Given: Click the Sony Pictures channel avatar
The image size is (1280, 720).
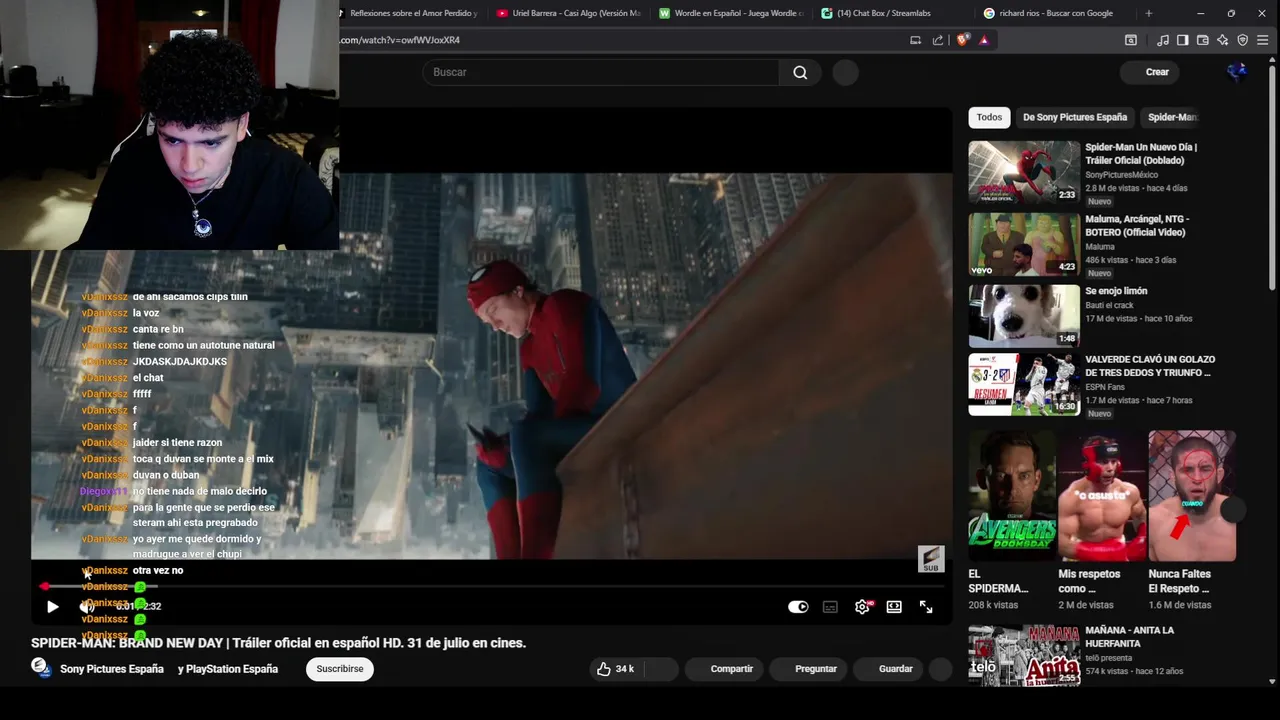Looking at the screenshot, I should (41, 667).
